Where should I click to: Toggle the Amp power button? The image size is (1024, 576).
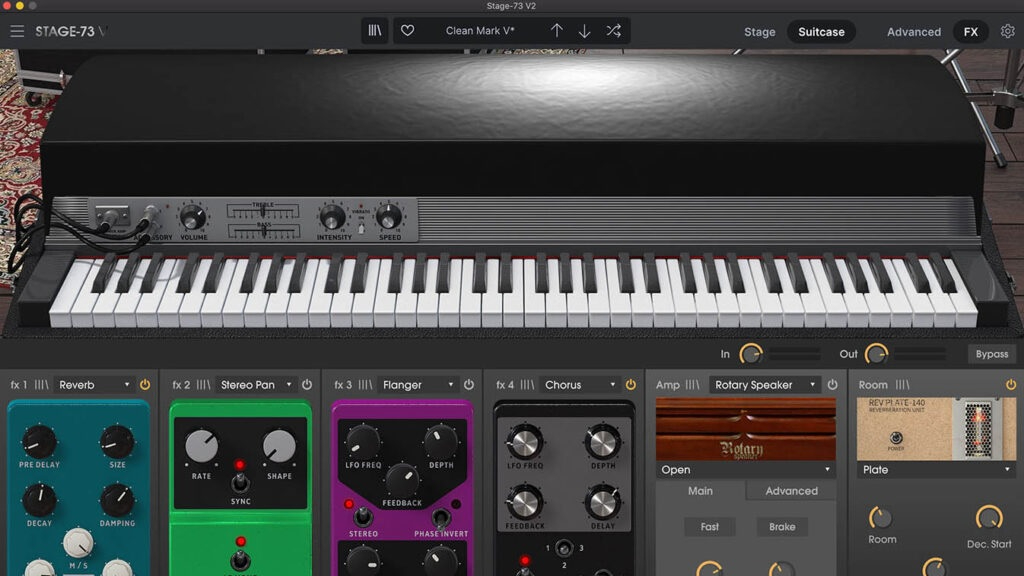pyautogui.click(x=833, y=385)
